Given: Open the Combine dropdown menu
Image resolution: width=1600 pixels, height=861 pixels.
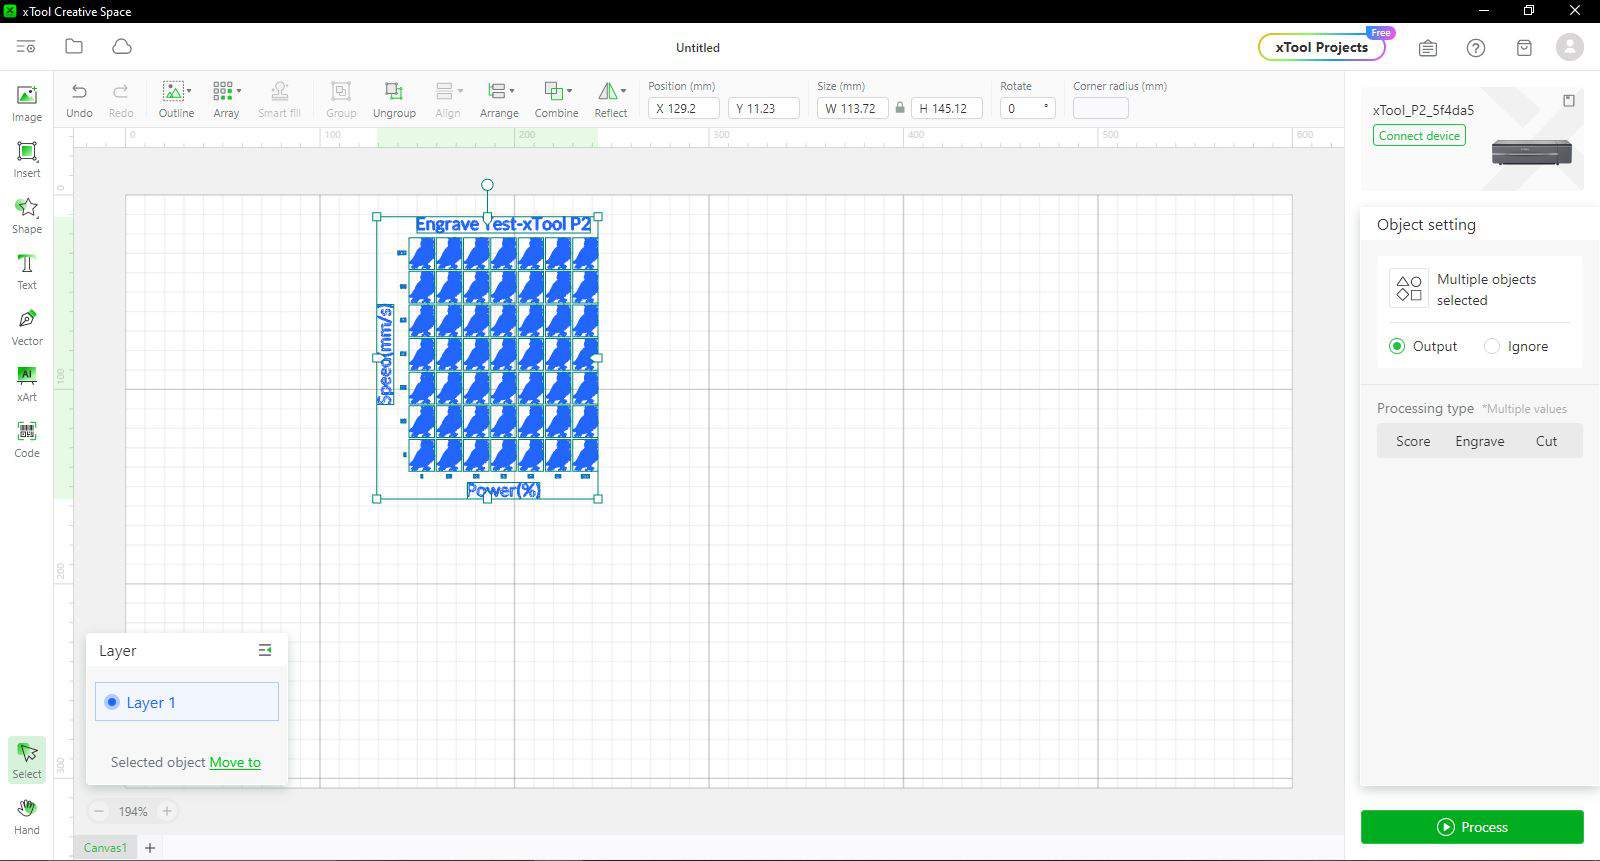Looking at the screenshot, I should pos(569,91).
